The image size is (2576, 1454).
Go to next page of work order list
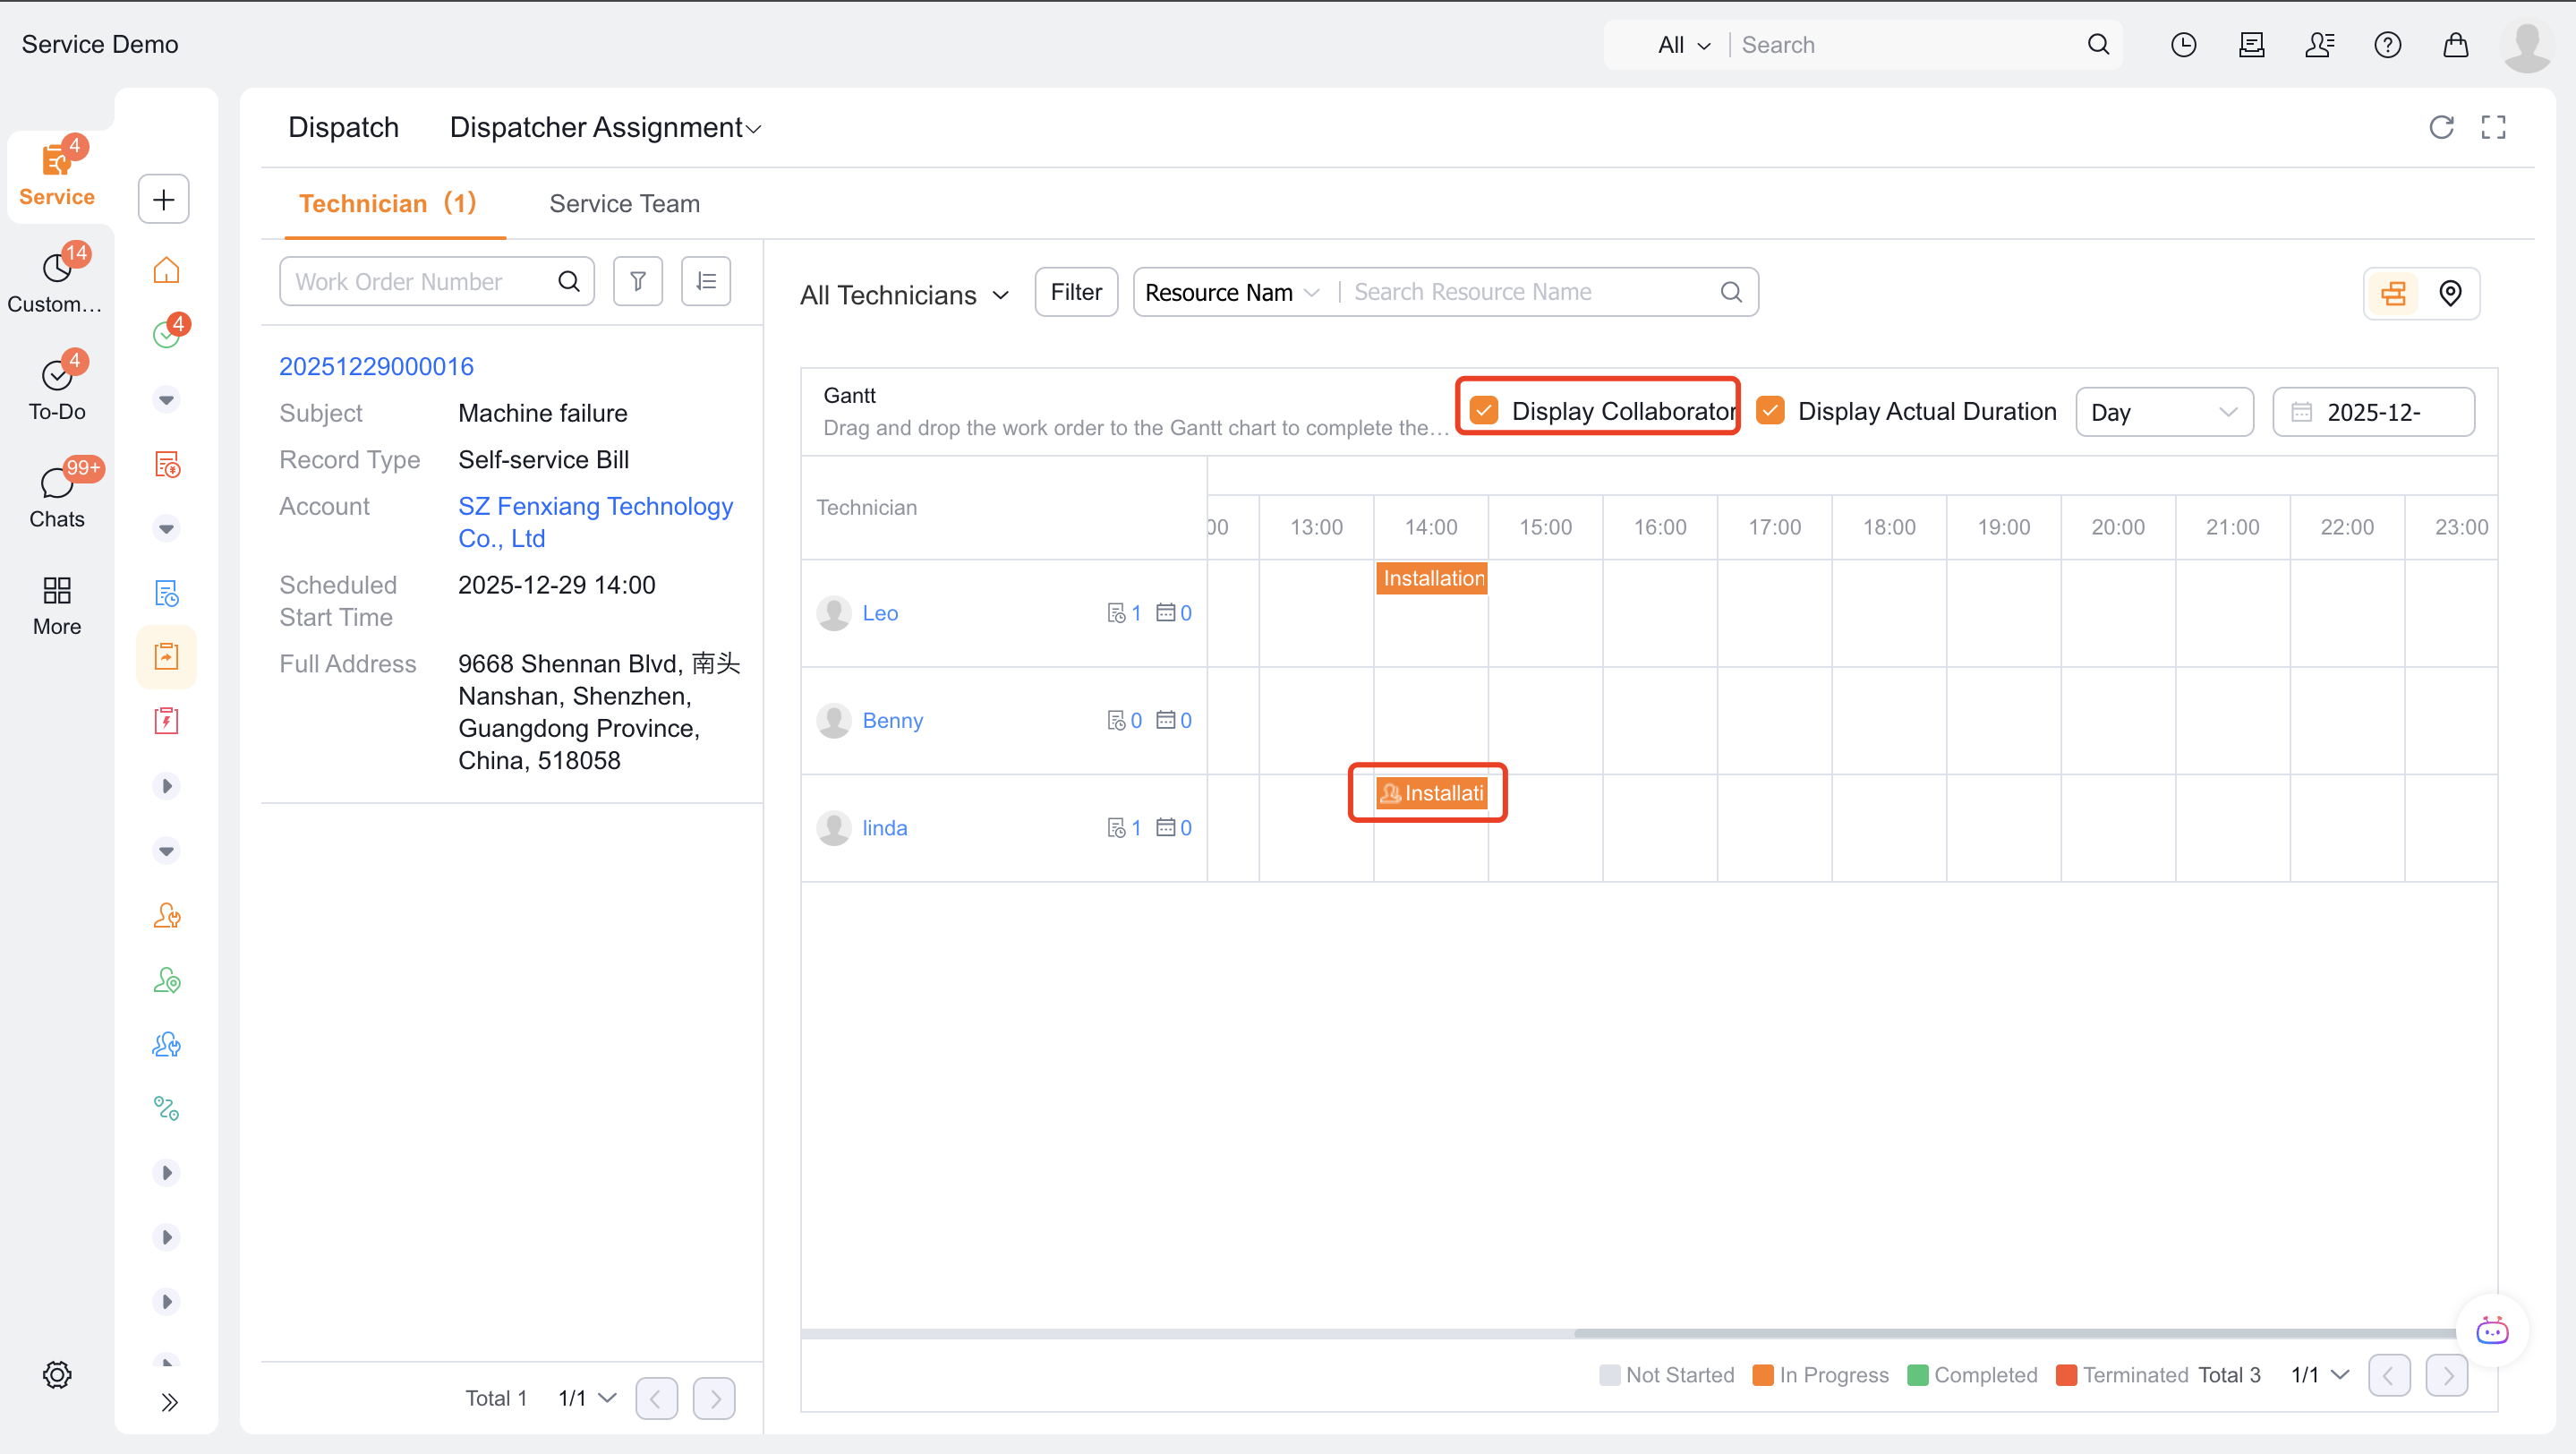tap(714, 1398)
